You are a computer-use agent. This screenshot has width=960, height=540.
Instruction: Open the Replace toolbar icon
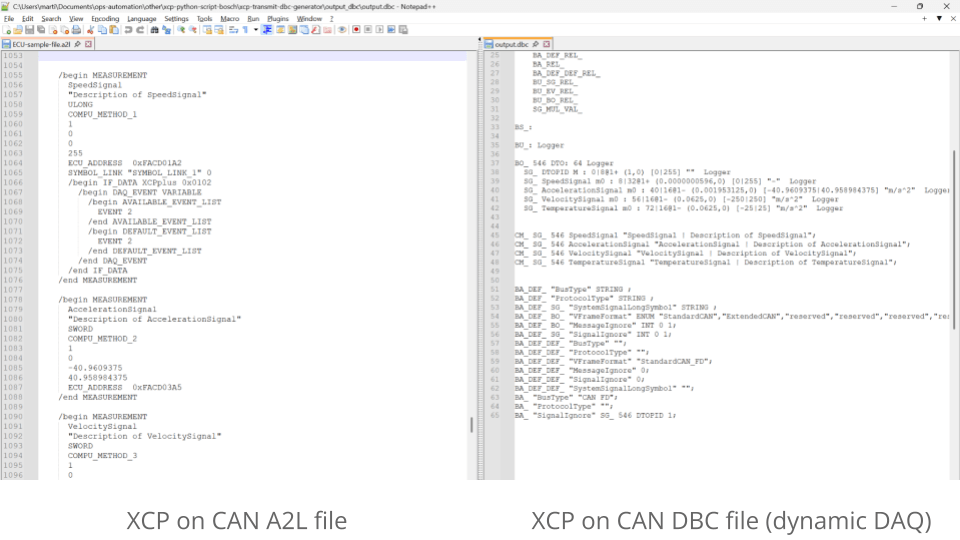pos(167,29)
